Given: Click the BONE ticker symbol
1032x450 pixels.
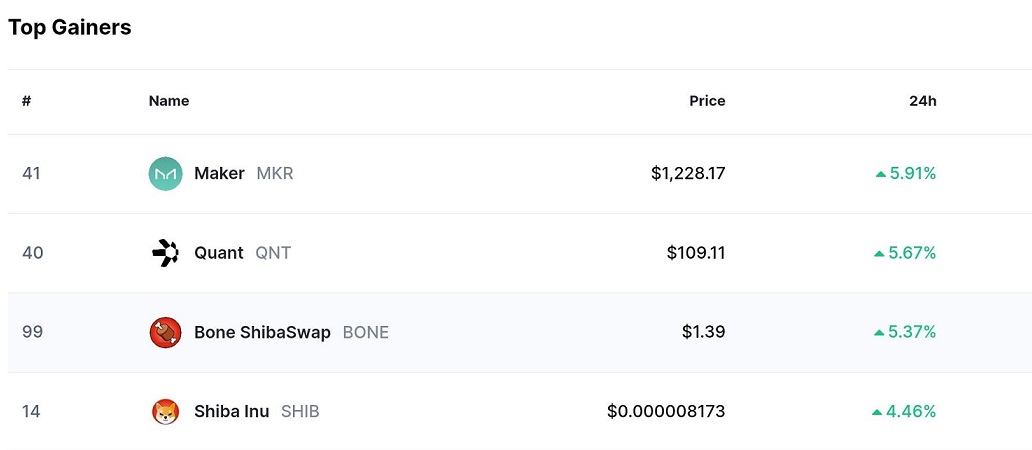Looking at the screenshot, I should (x=366, y=332).
